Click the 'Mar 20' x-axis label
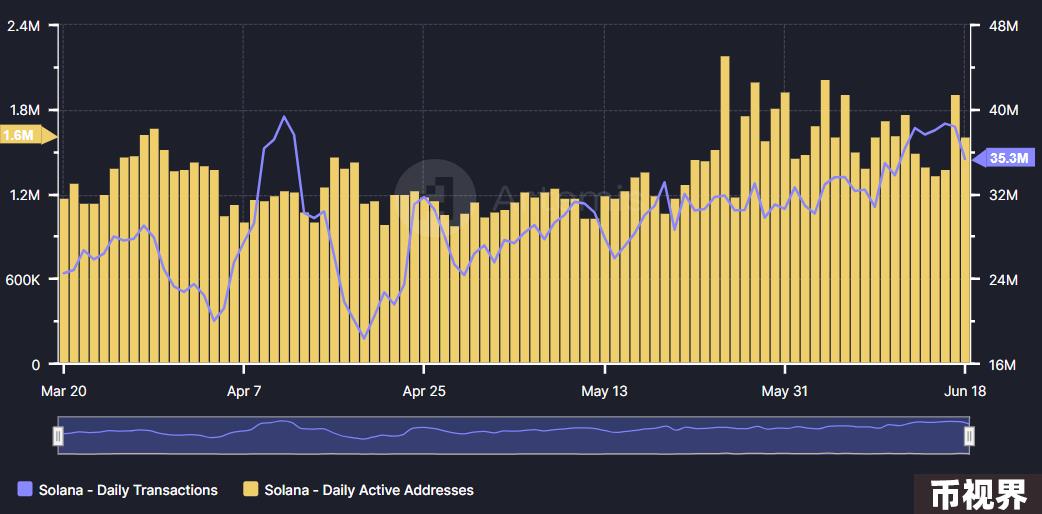 point(63,391)
